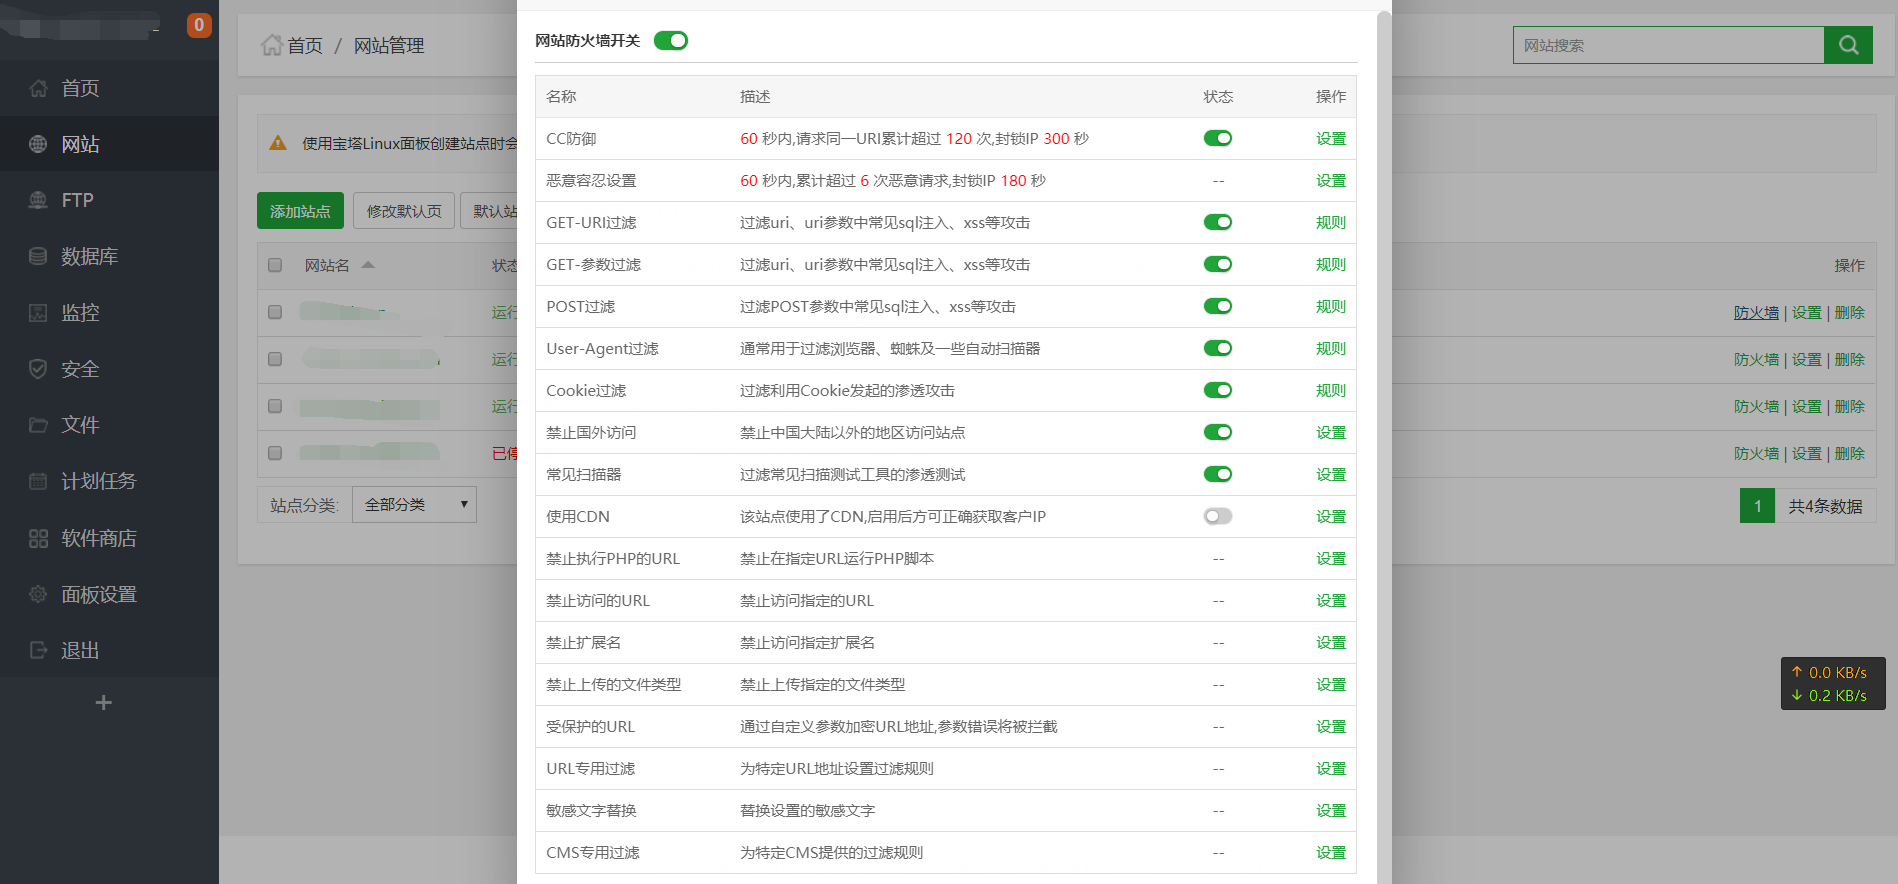Open 设置 for 禁止扩展名
This screenshot has width=1898, height=884.
[x=1331, y=642]
